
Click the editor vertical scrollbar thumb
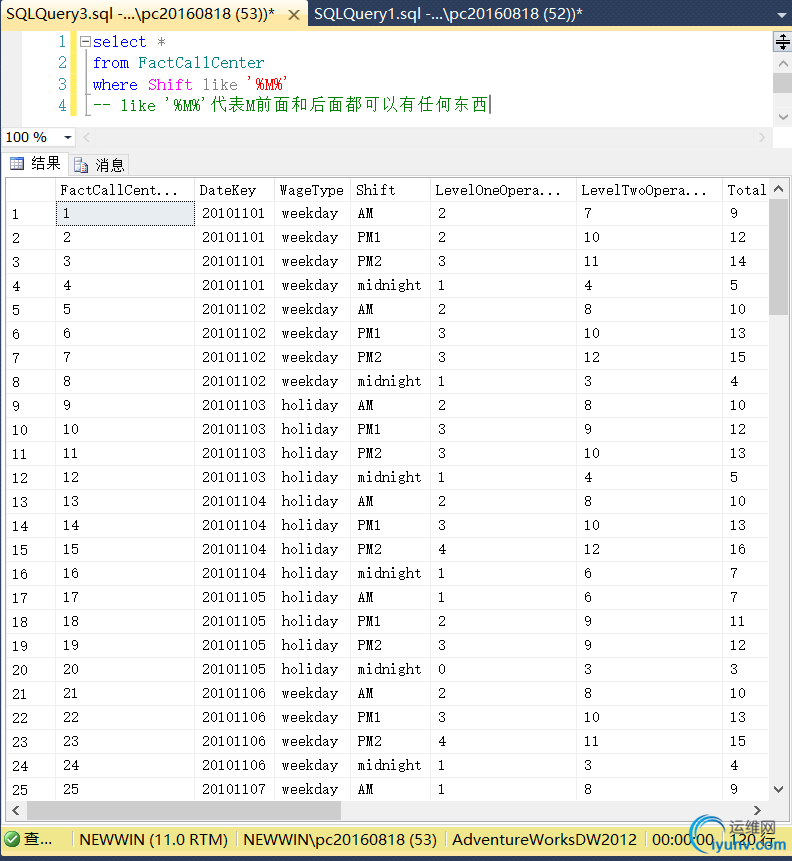[783, 83]
